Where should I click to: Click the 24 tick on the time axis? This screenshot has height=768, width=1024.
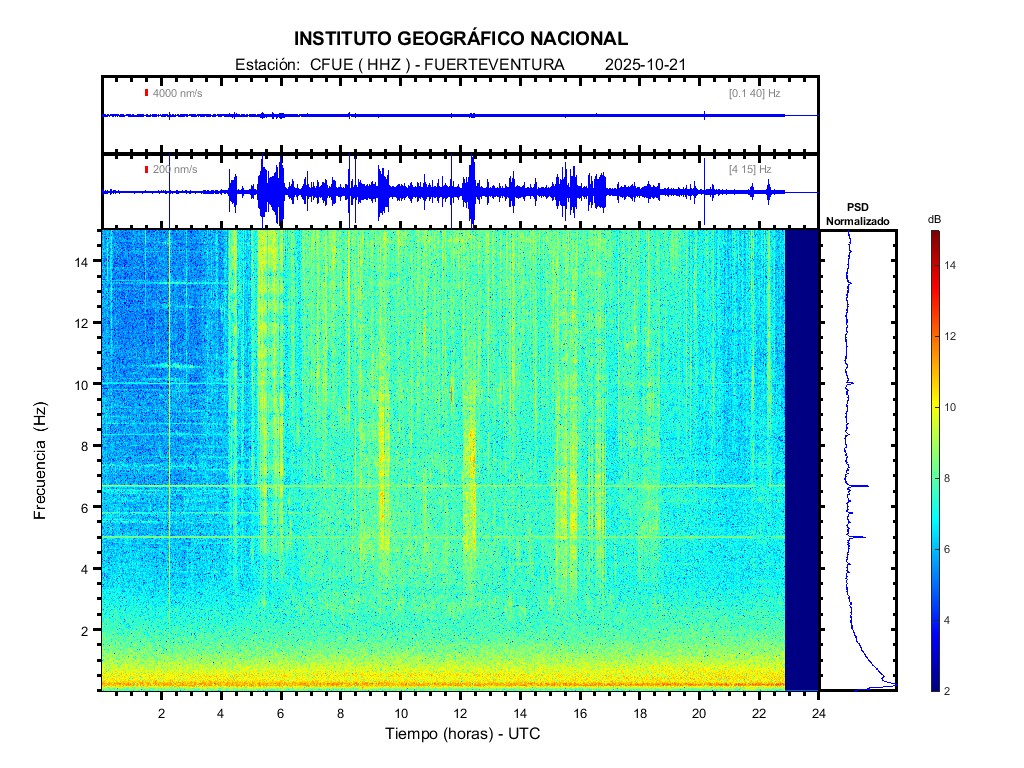818,713
